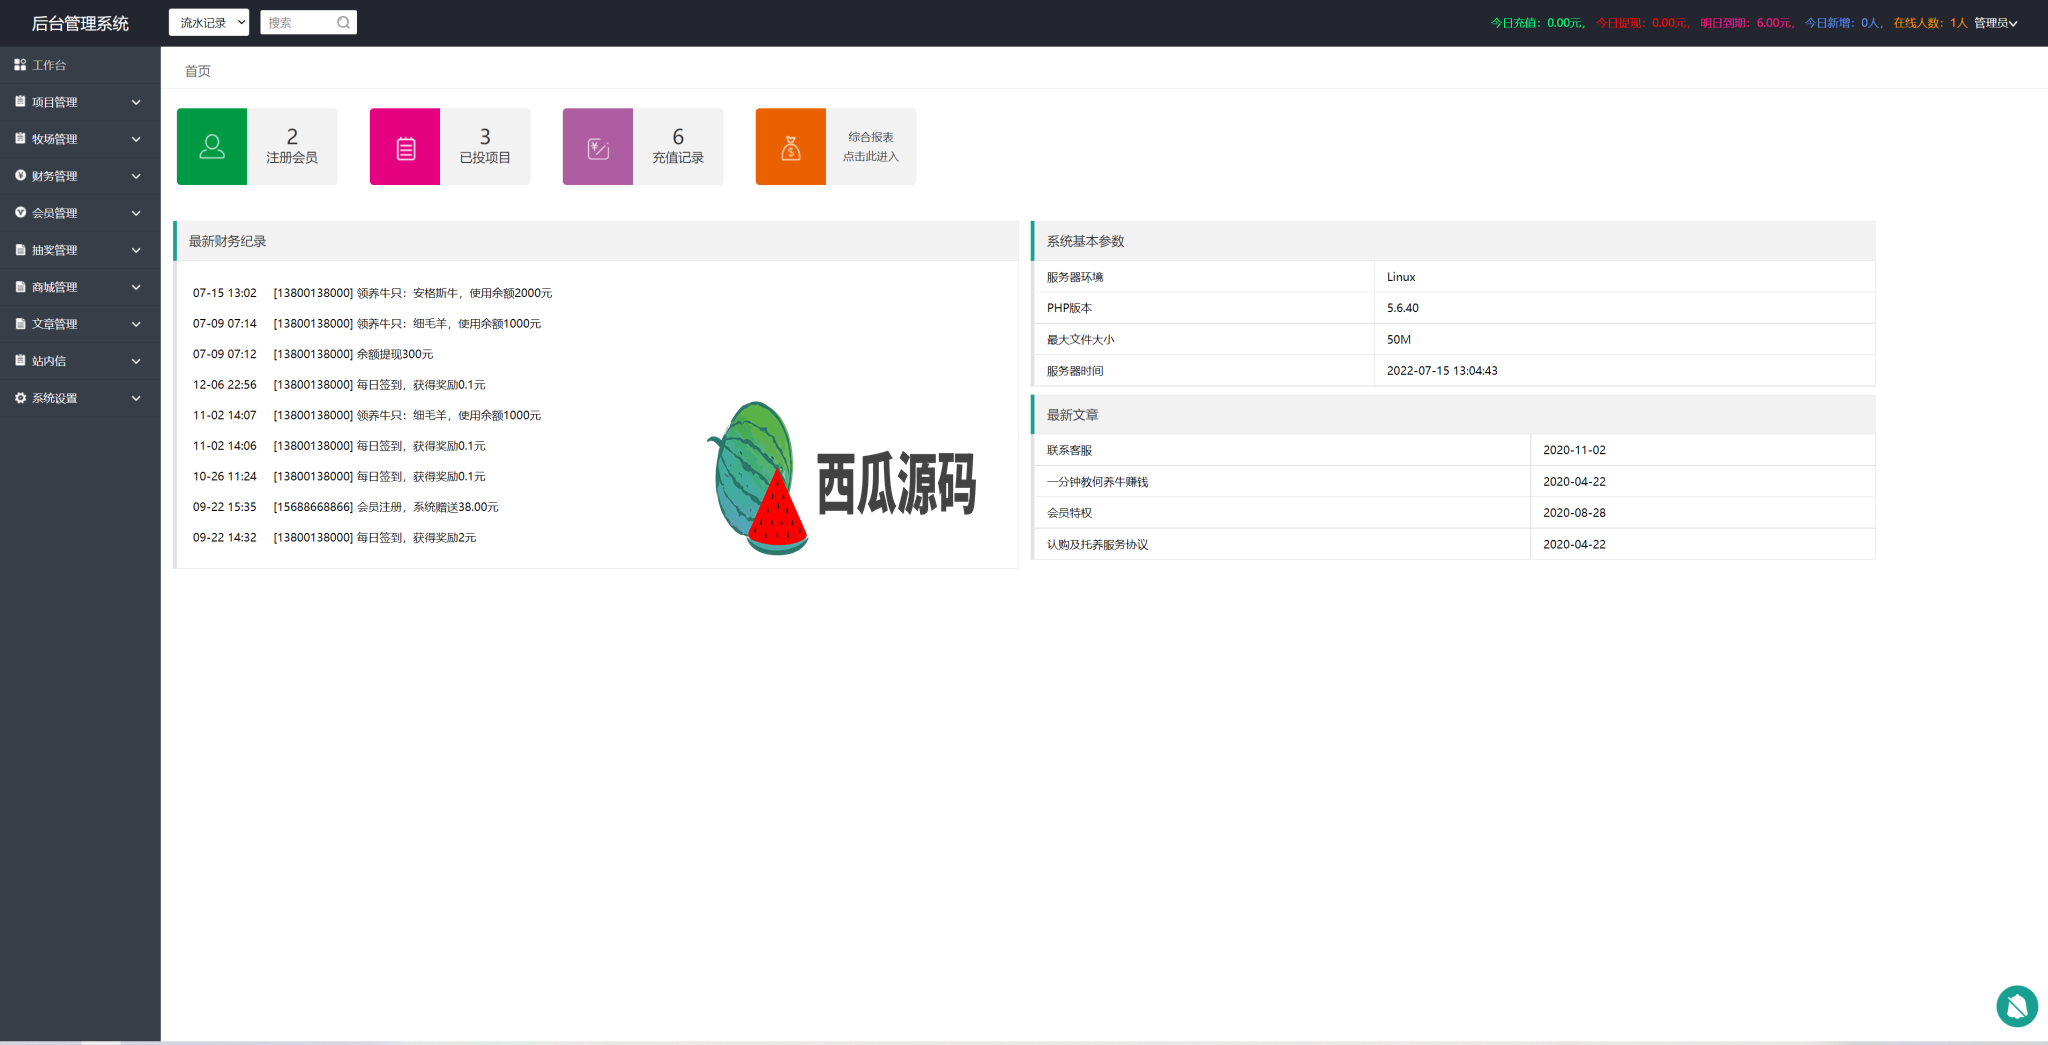Click the search magnifier icon

(x=343, y=23)
